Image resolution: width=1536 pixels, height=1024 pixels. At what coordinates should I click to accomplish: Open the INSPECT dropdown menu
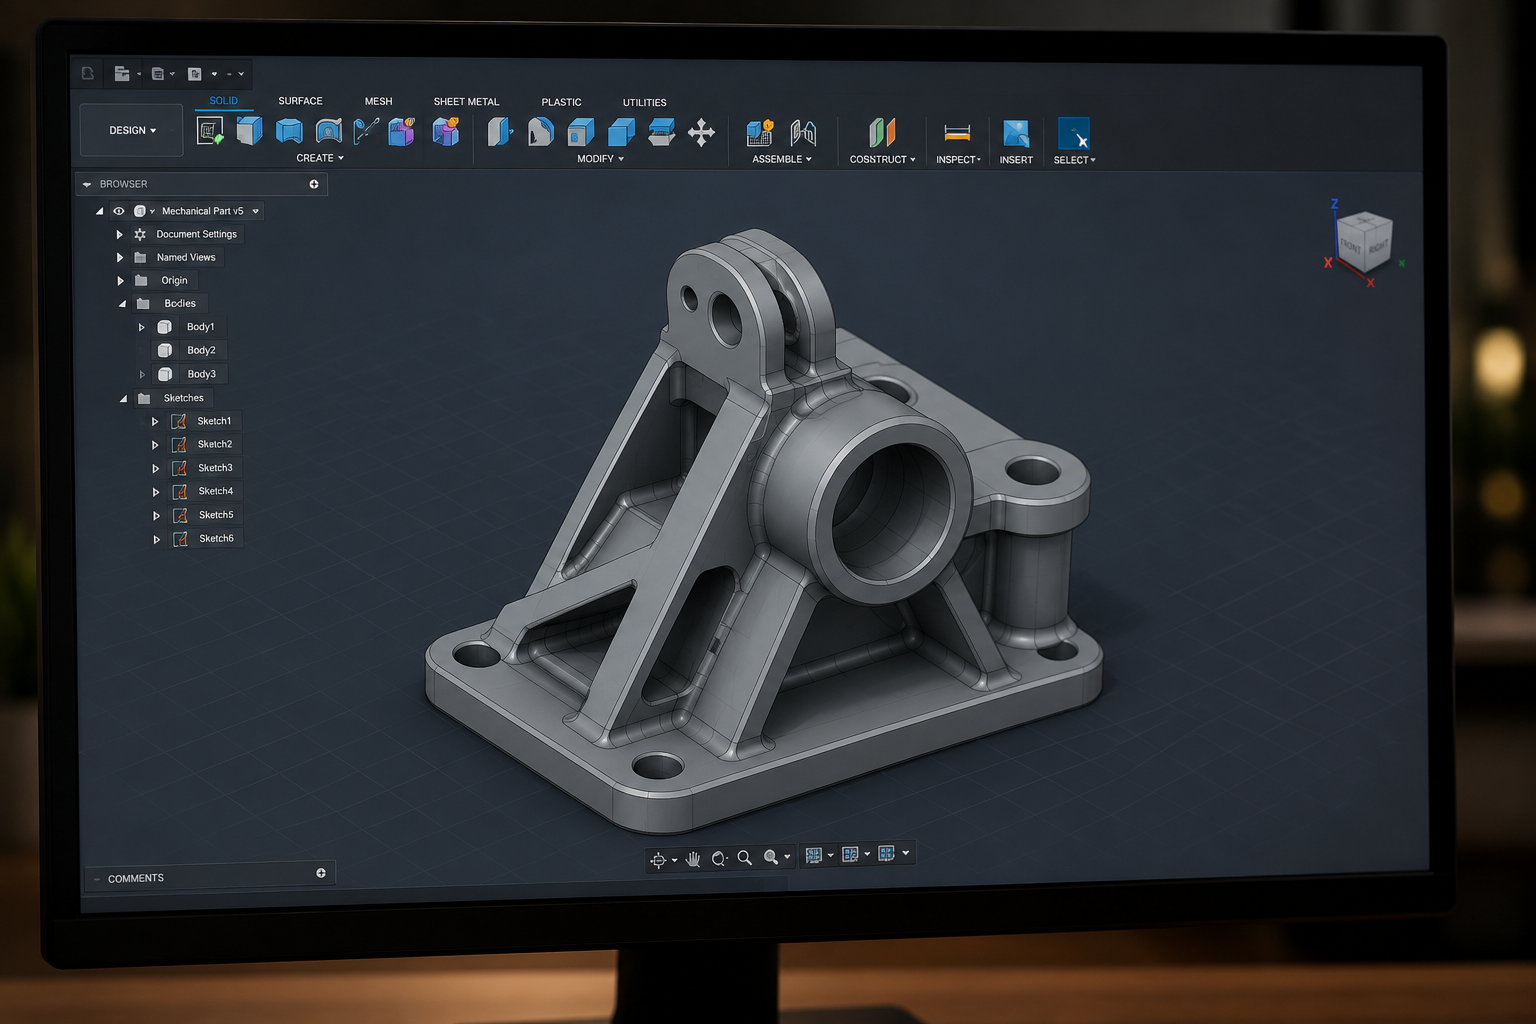[958, 160]
